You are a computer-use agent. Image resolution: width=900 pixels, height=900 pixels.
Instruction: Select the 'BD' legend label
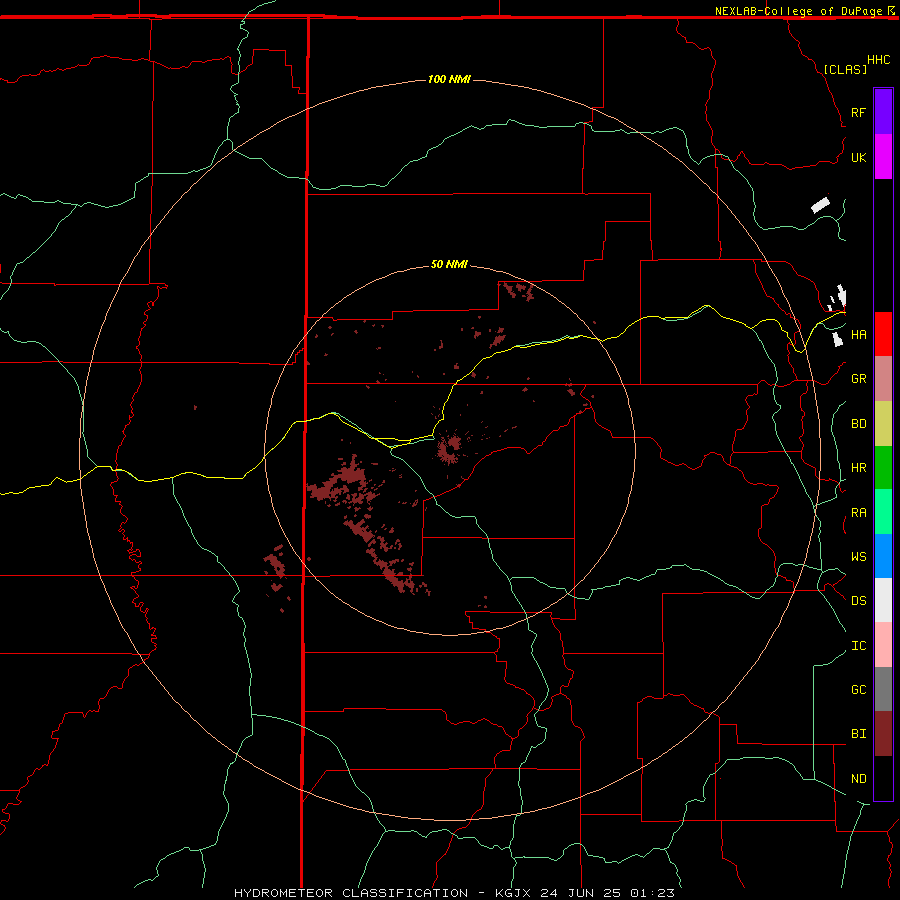click(x=858, y=424)
